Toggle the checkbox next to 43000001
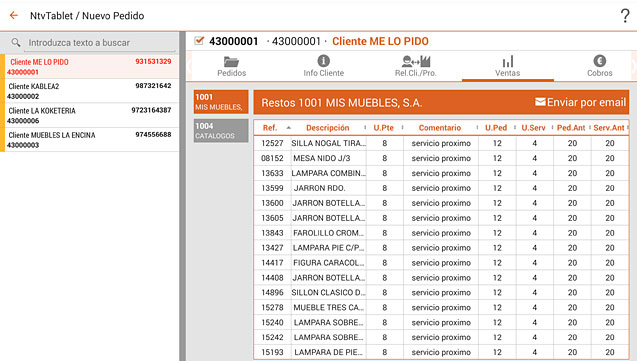The height and width of the screenshot is (361, 637). pyautogui.click(x=199, y=41)
